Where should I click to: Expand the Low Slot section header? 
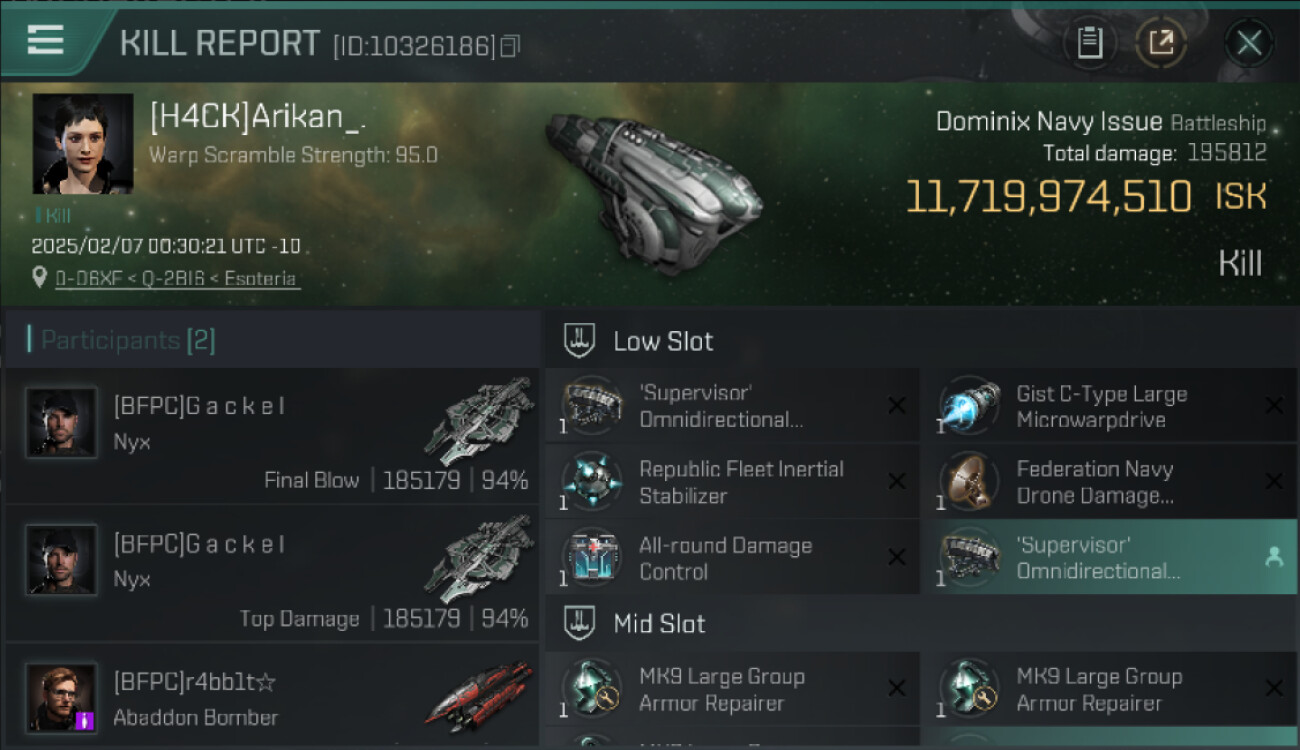pos(663,341)
